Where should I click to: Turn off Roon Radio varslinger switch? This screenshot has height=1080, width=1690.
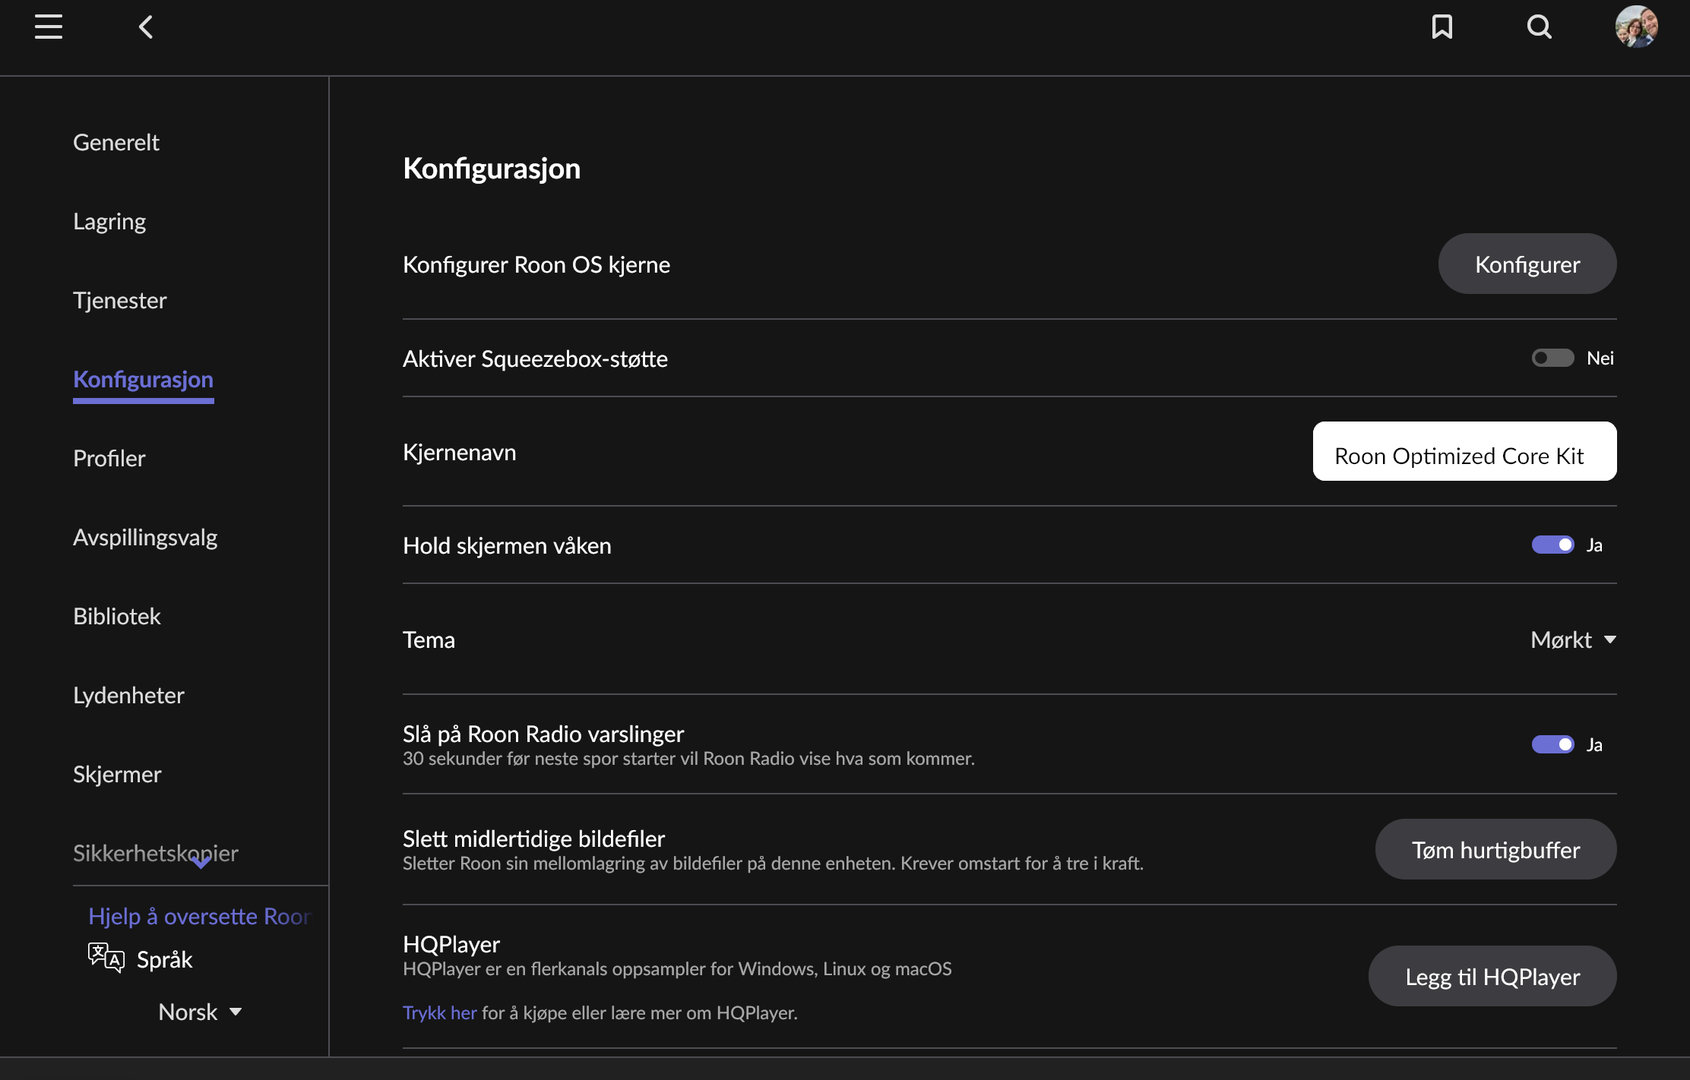pos(1552,745)
